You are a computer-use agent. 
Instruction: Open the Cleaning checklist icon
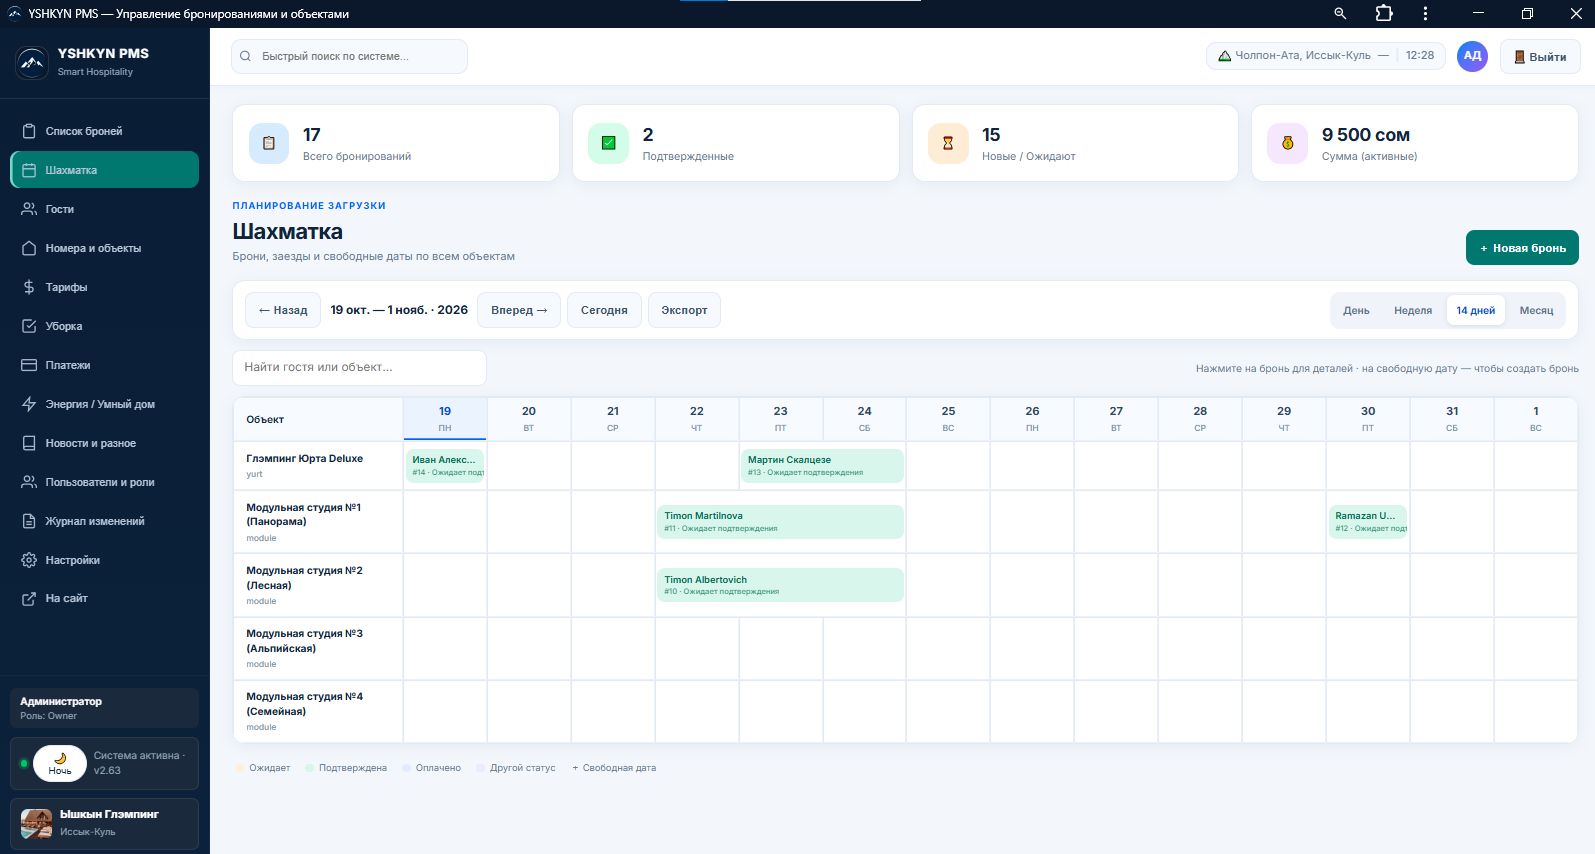29,326
